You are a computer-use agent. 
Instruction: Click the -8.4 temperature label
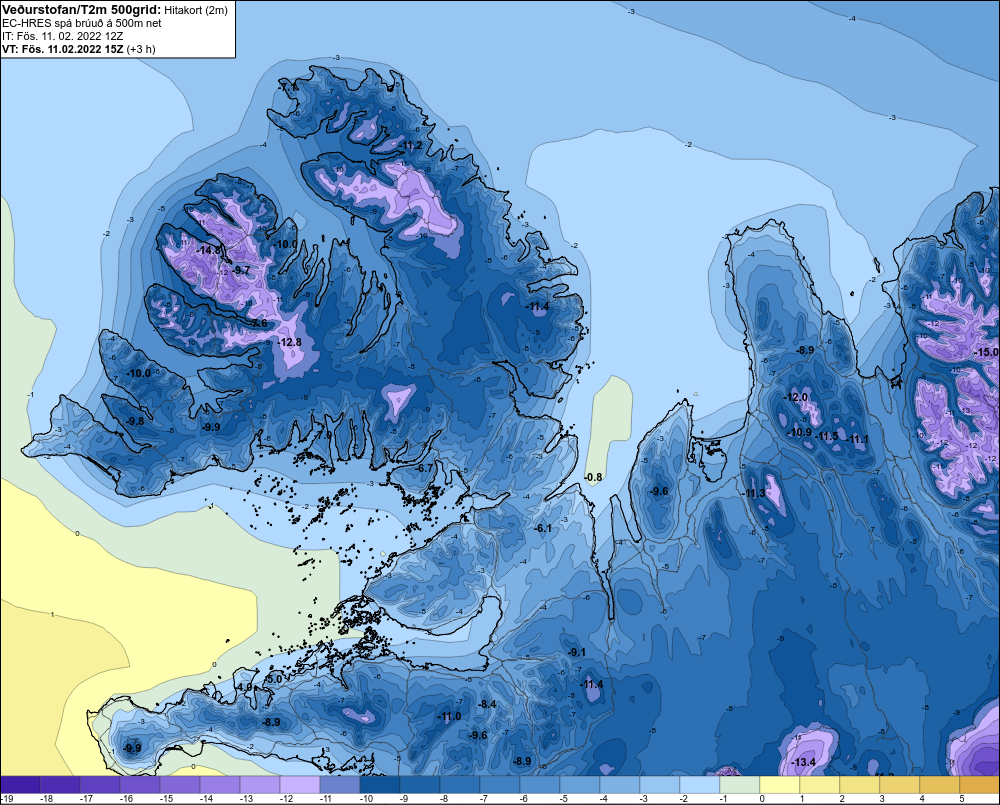point(487,704)
